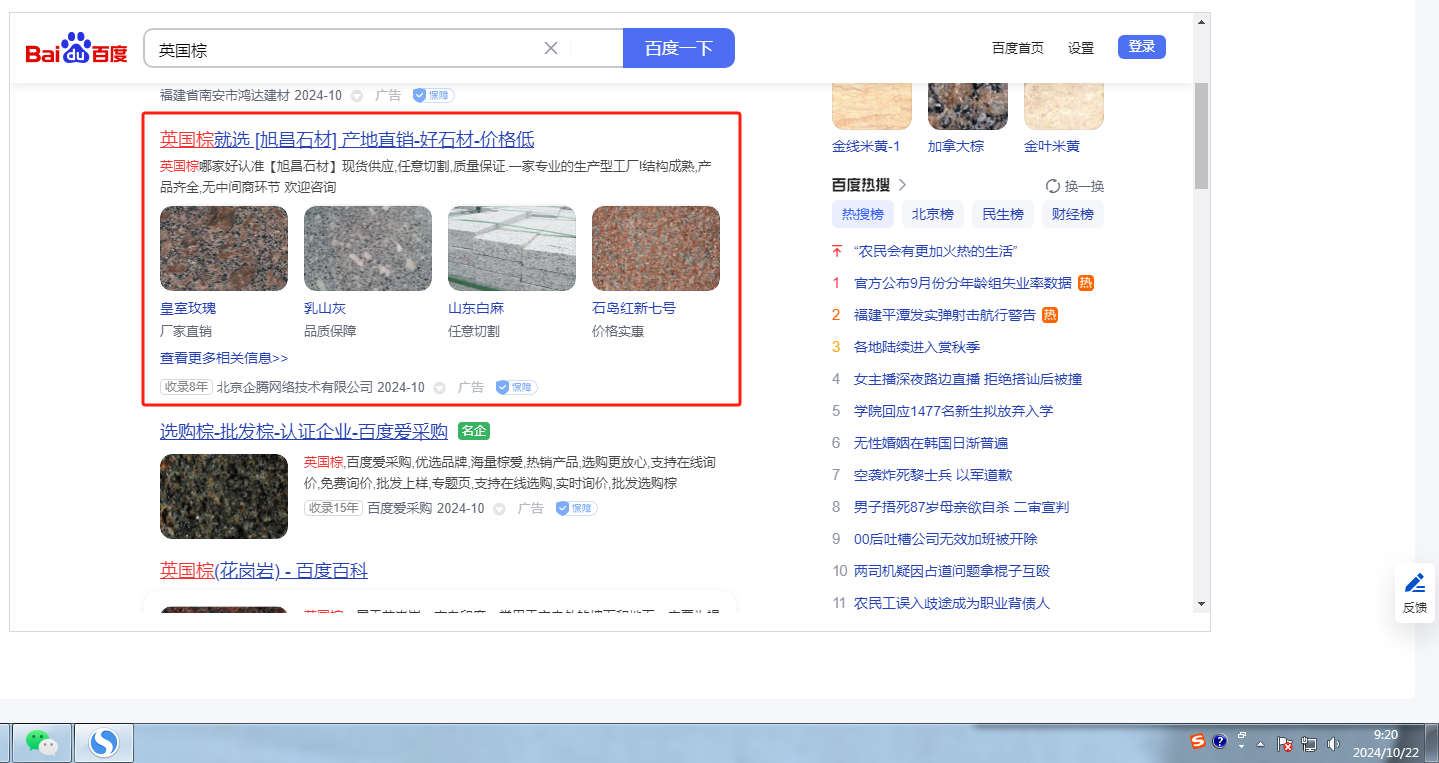
Task: Open 选购棕-批发棕-认证企业-百度爱采购 result
Action: [x=304, y=432]
